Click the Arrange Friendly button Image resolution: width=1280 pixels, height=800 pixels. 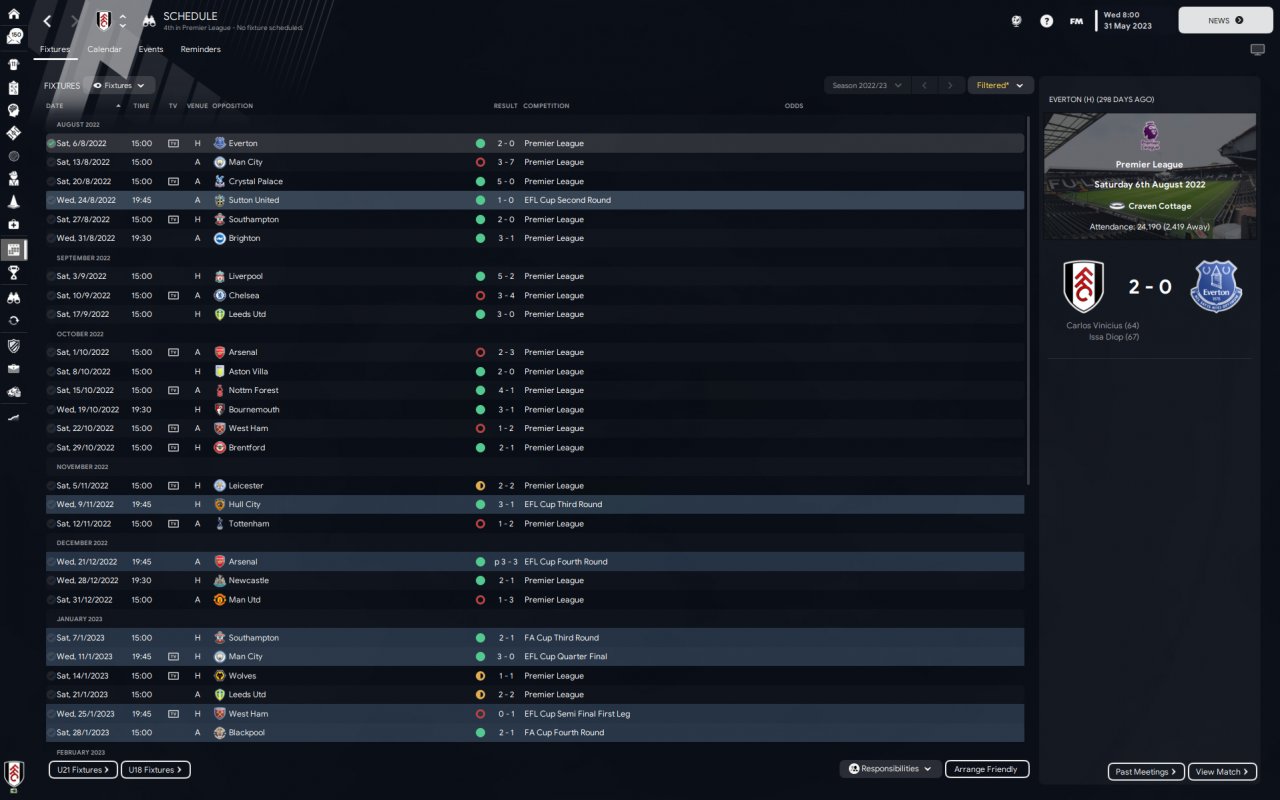pos(987,769)
